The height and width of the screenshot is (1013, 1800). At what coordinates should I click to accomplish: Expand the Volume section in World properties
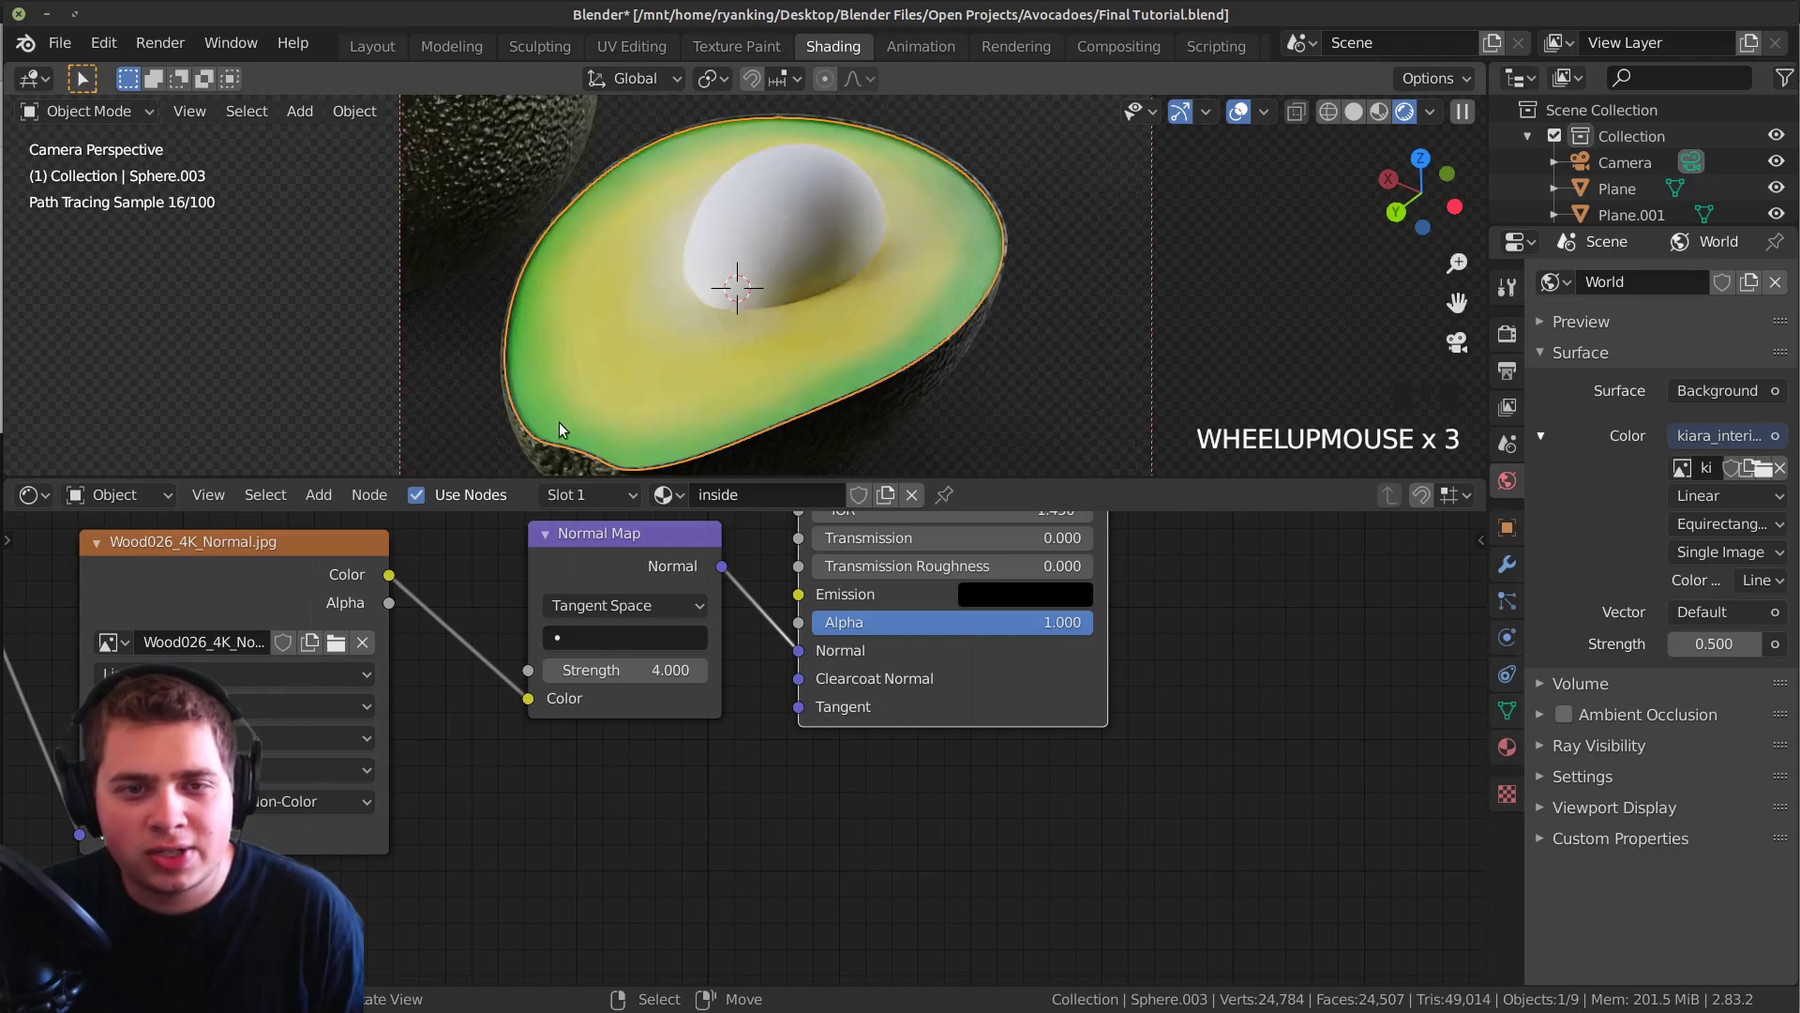coord(1540,683)
